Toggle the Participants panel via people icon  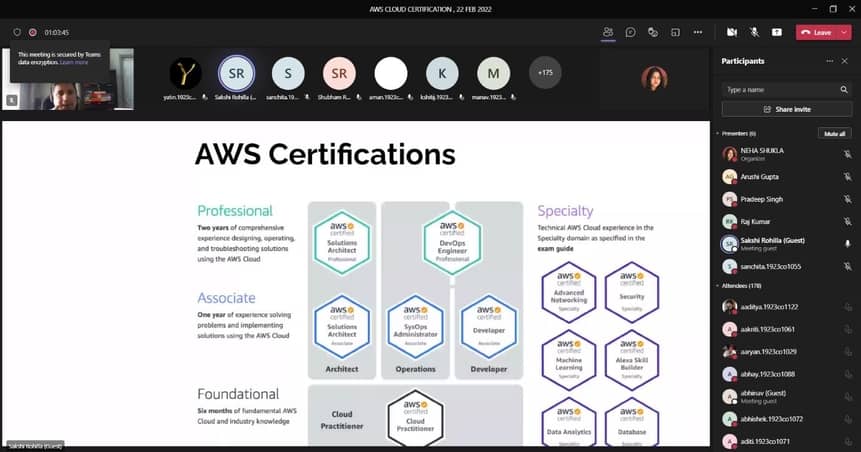click(x=608, y=32)
